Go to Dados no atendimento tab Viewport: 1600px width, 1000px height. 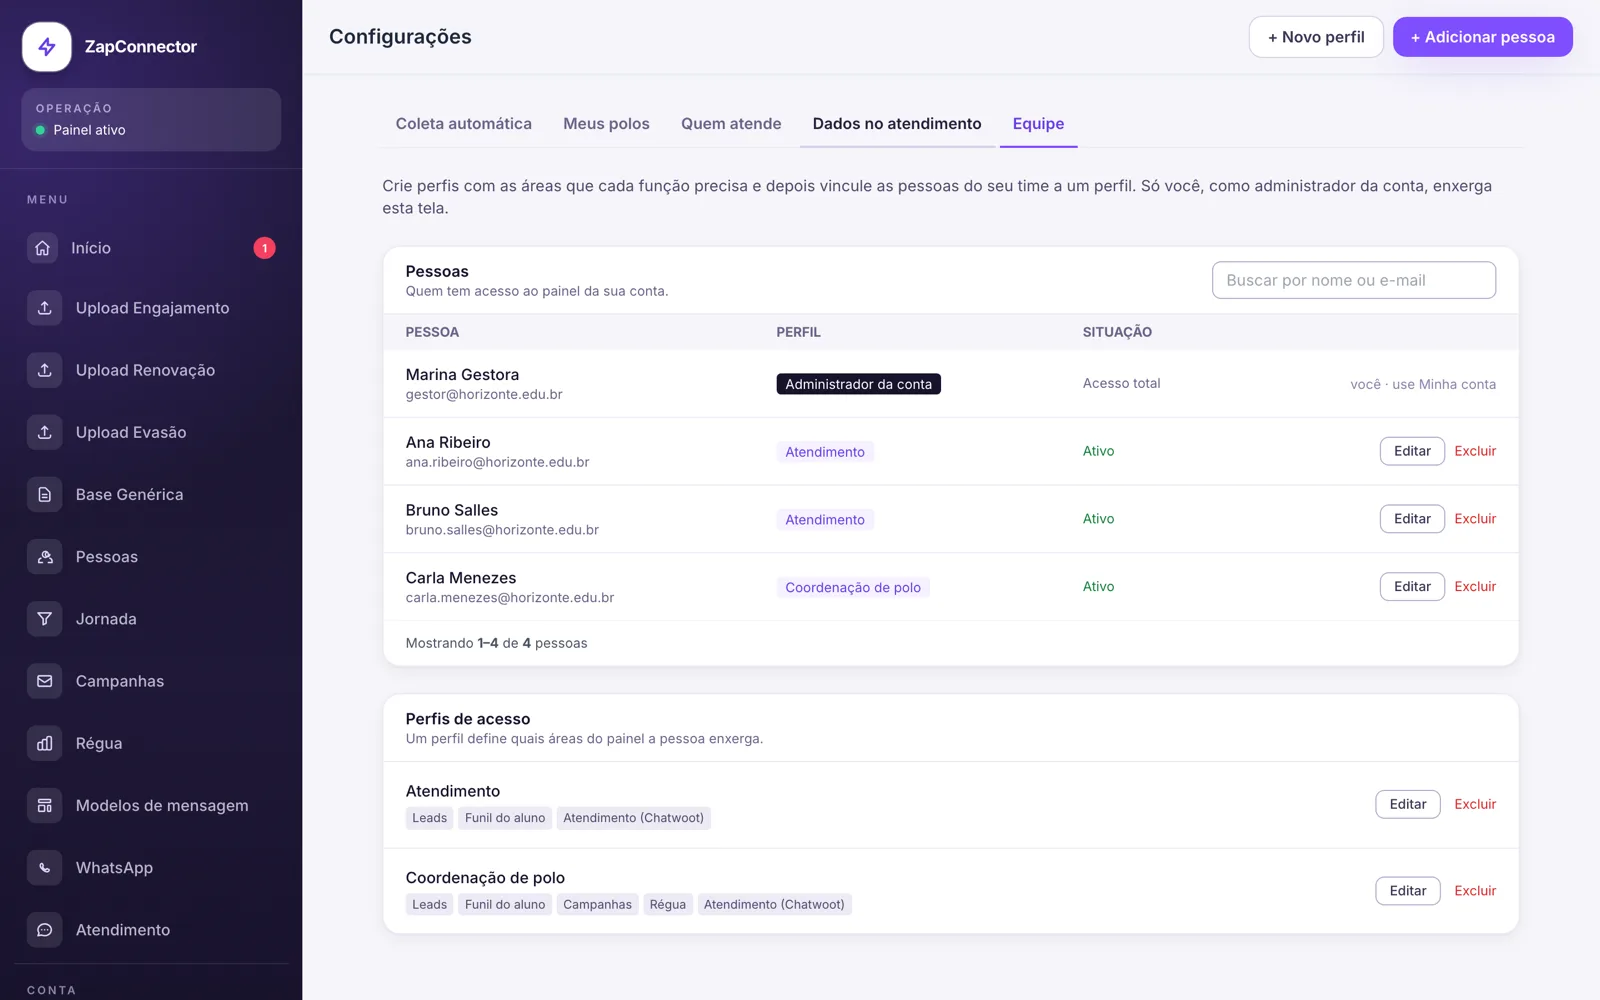coord(897,124)
